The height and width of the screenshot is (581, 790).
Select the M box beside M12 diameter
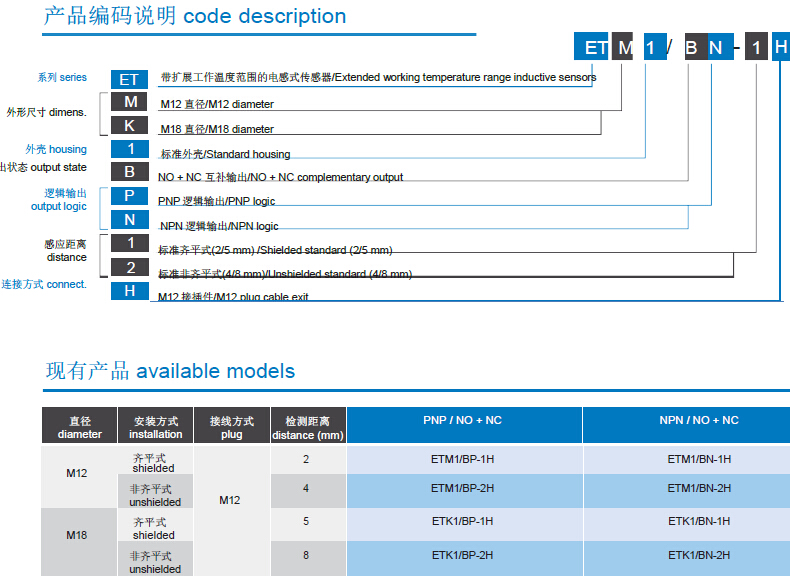[x=129, y=103]
